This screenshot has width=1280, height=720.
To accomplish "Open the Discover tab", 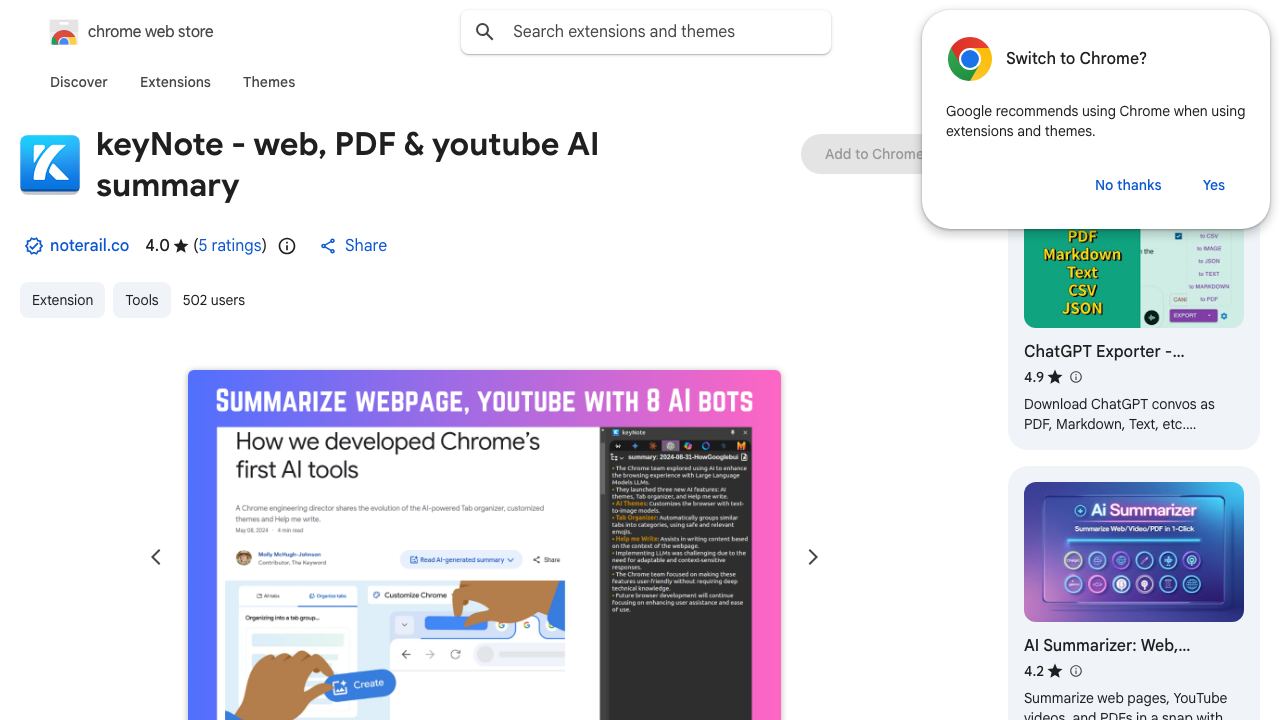I will (x=79, y=82).
